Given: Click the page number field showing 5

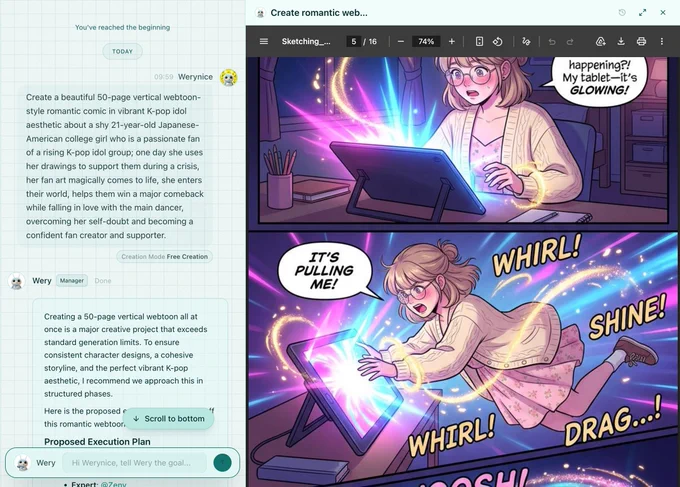Looking at the screenshot, I should click(x=353, y=41).
